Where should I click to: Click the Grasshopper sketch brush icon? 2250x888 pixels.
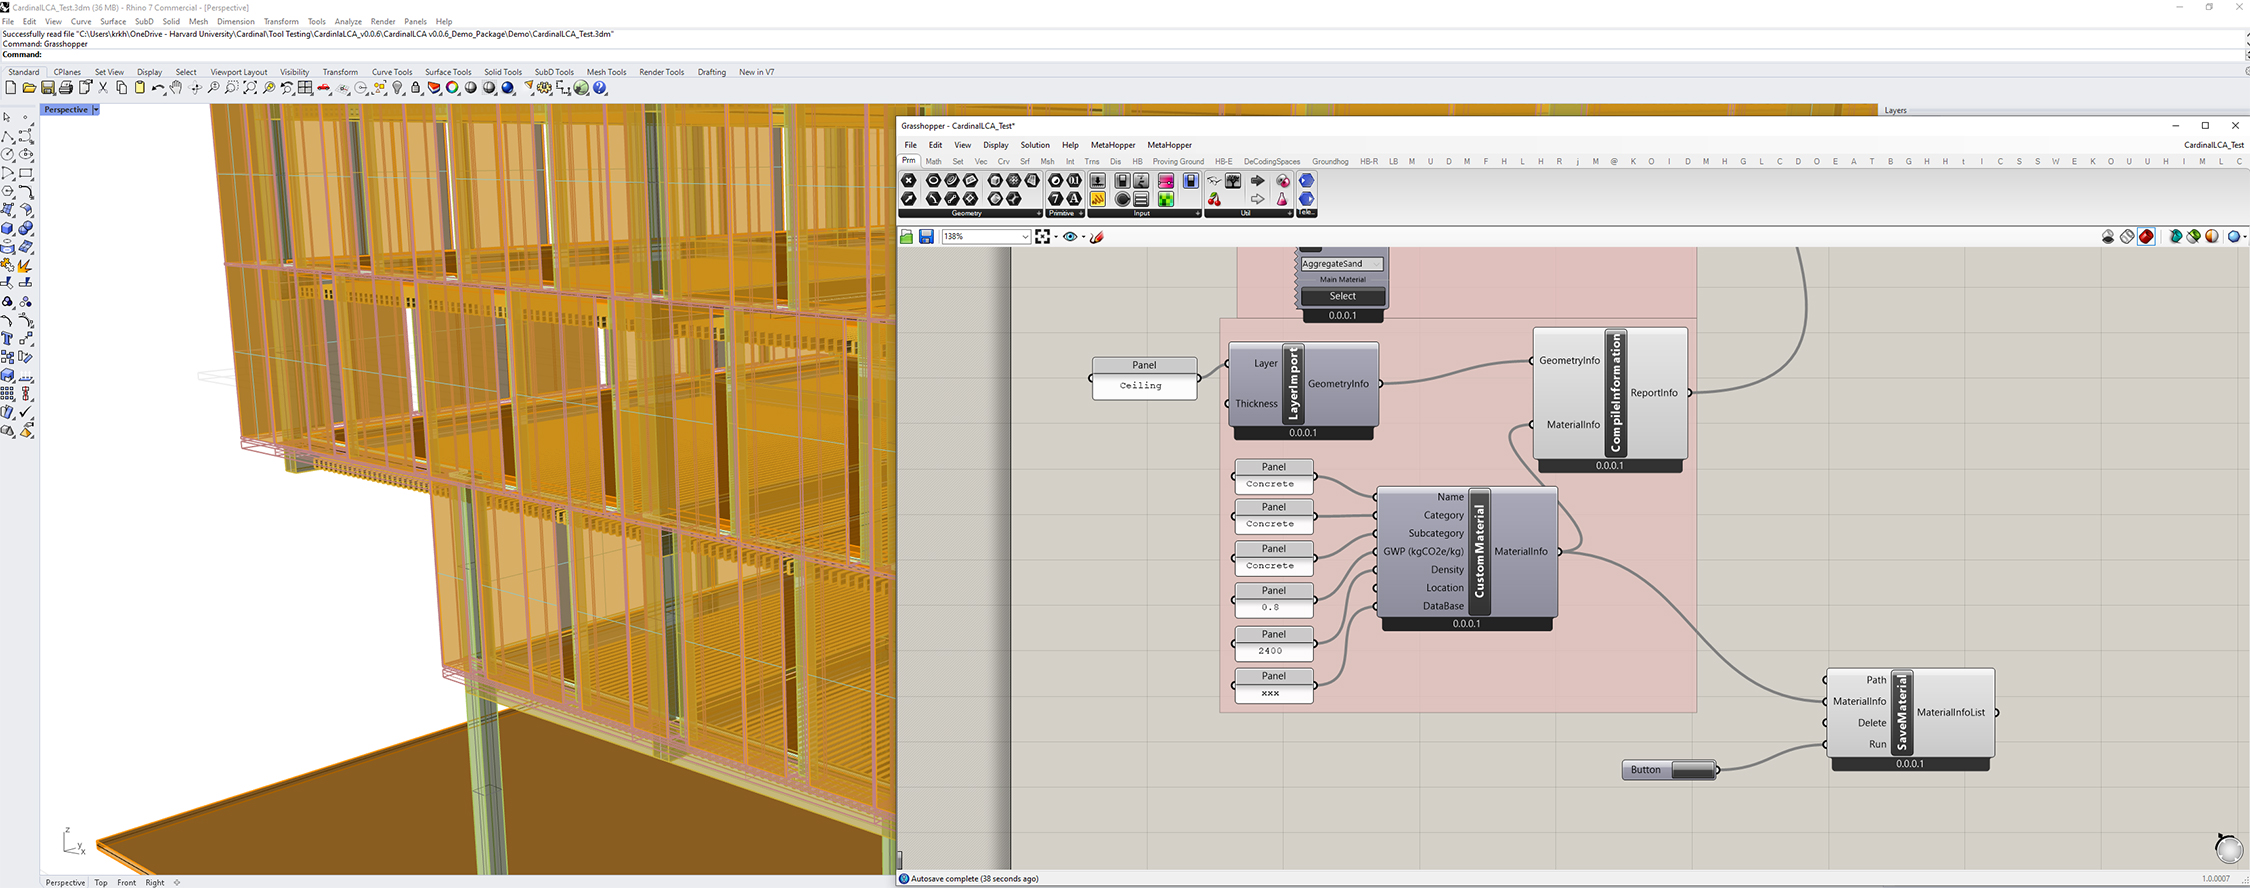click(x=1097, y=237)
